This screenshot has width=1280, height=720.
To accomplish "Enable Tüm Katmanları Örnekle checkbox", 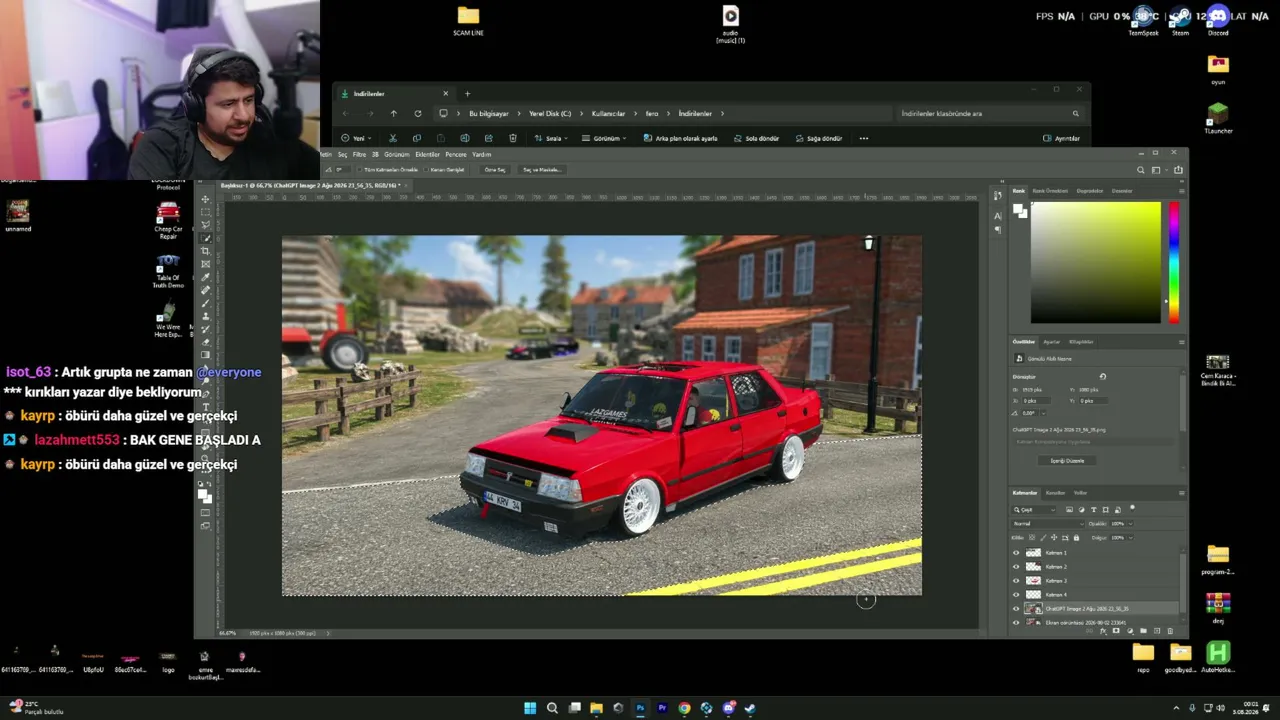I will pos(358,170).
